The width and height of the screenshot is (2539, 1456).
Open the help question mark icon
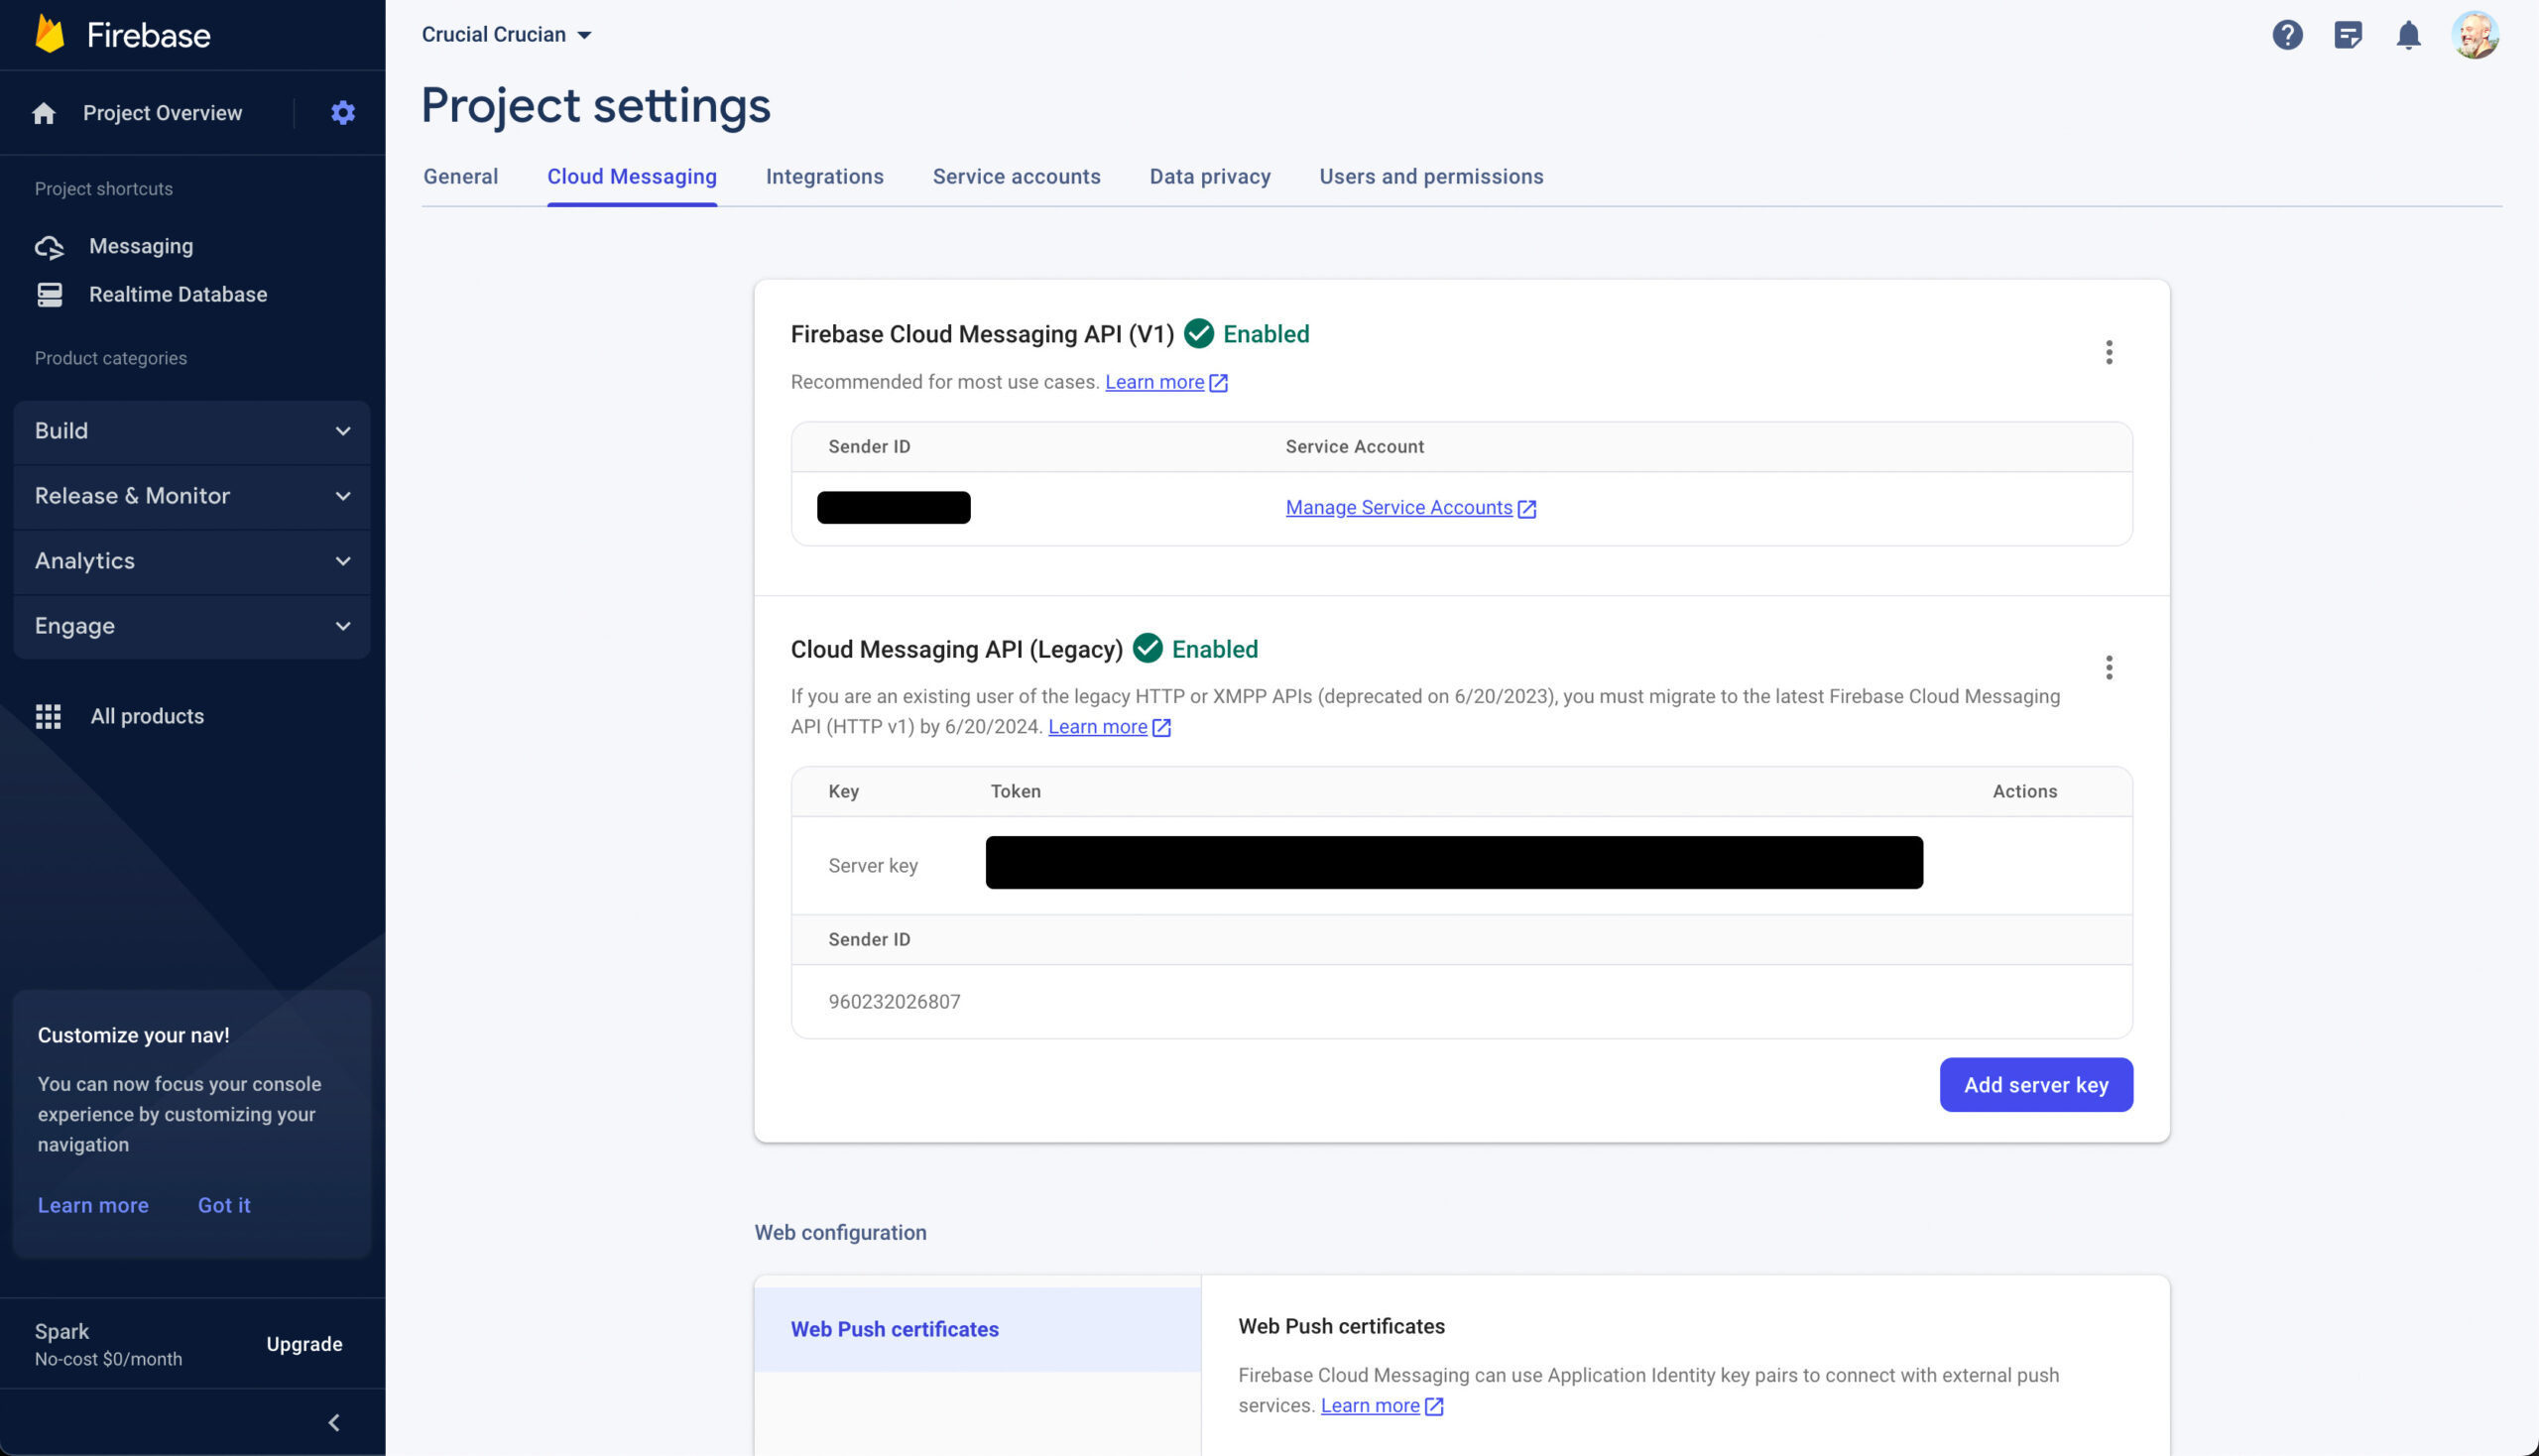2287,35
